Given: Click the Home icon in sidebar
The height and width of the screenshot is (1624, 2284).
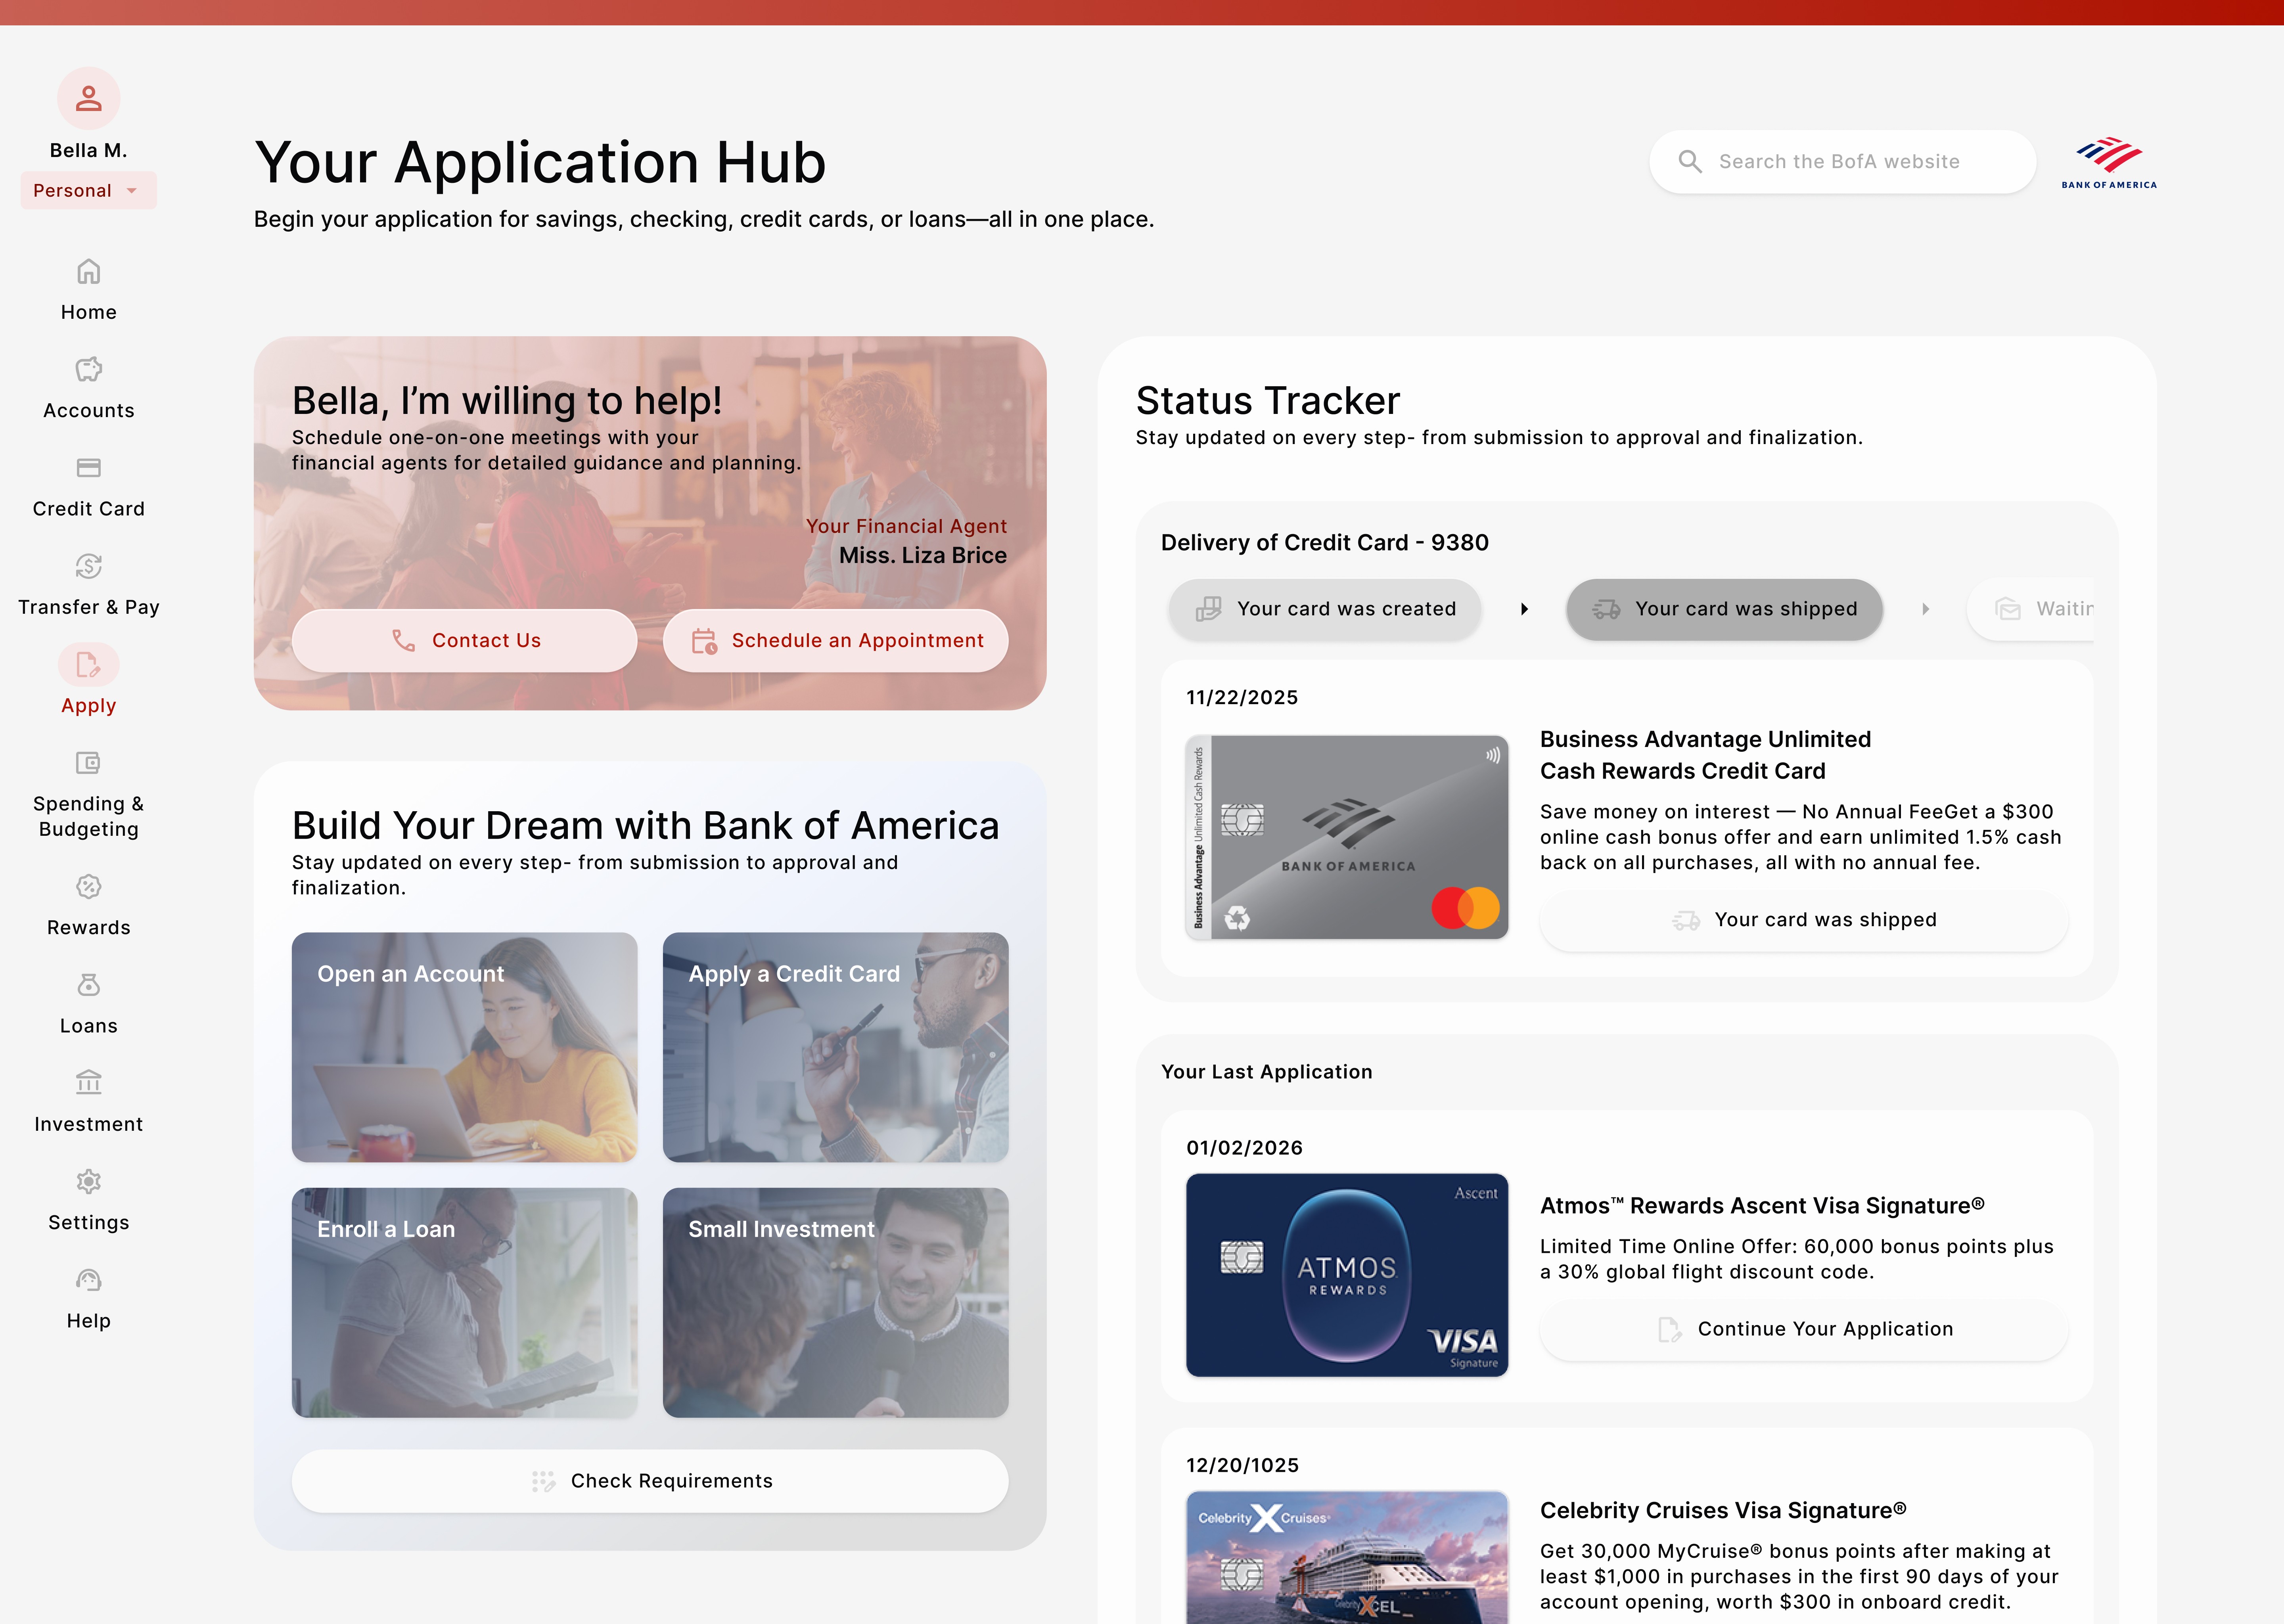Looking at the screenshot, I should pos(88,272).
